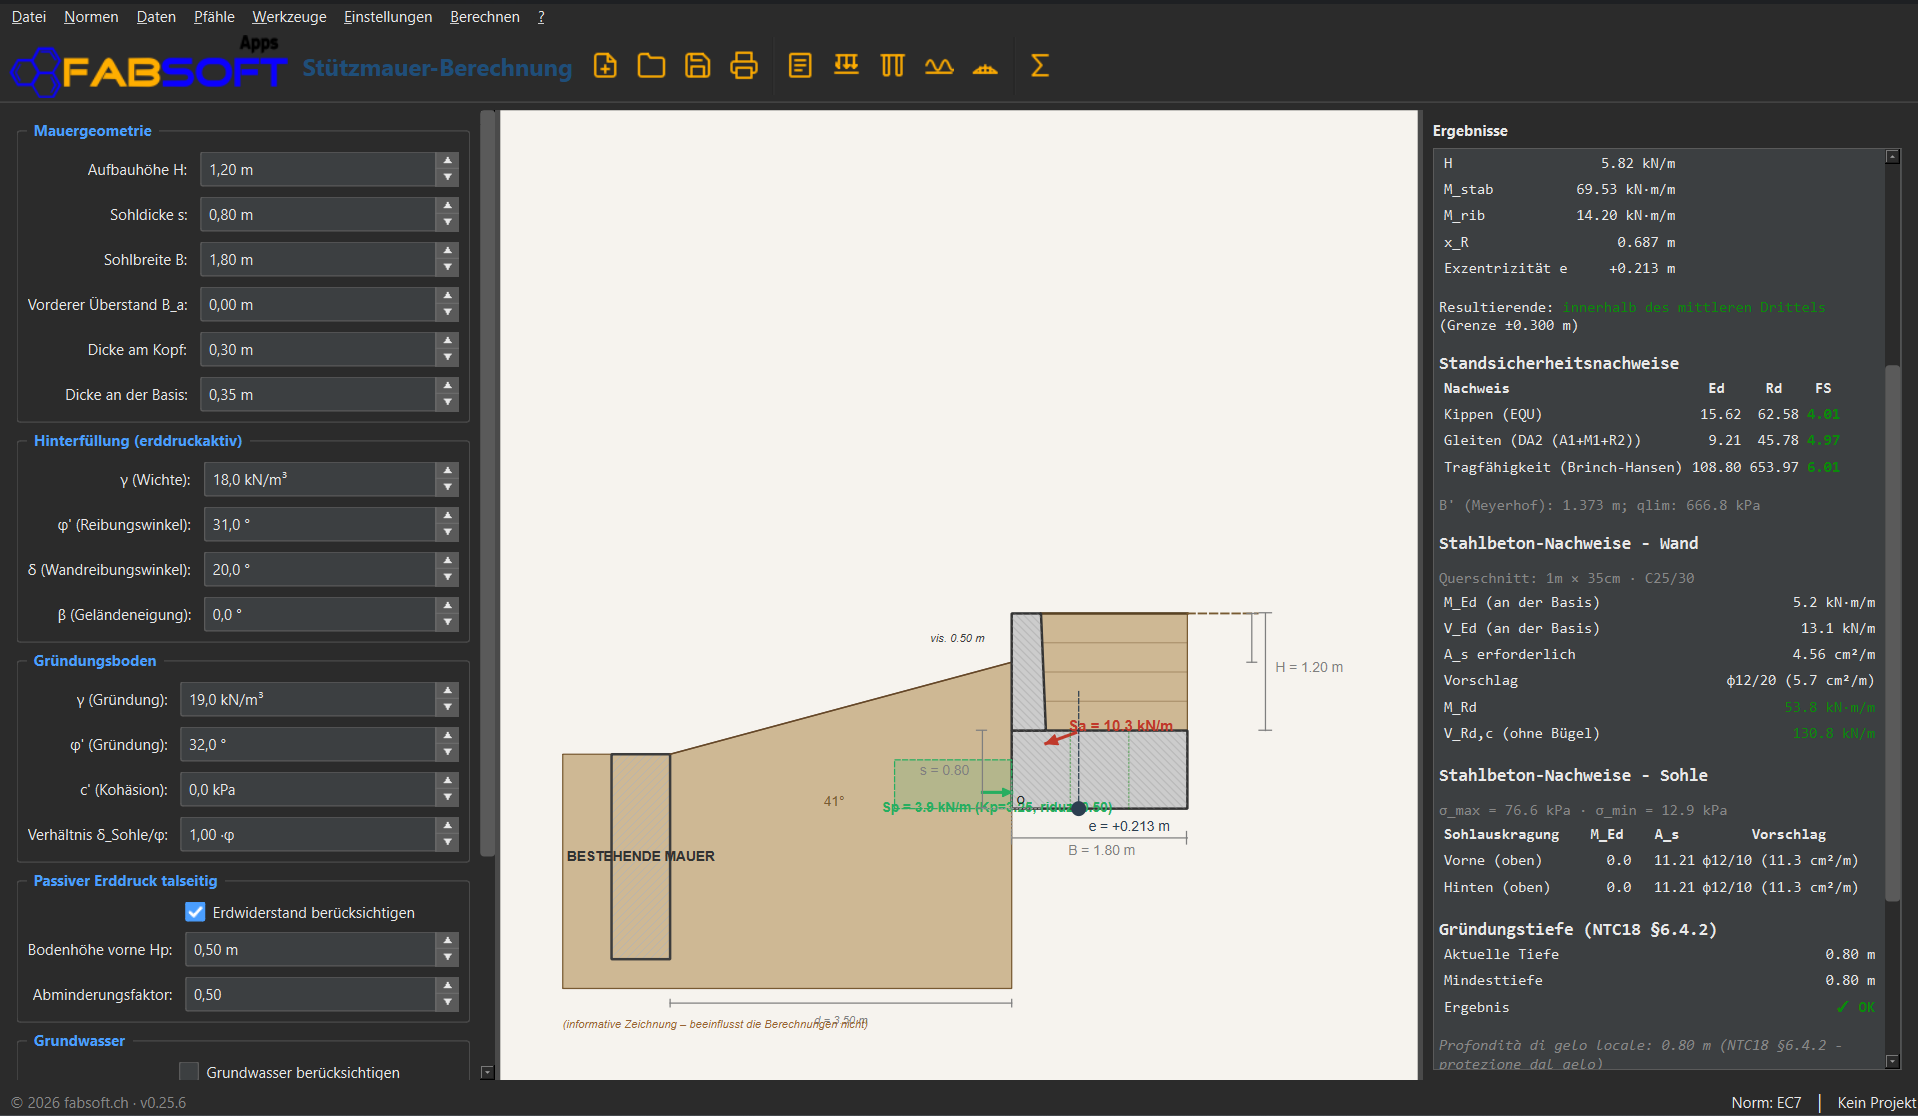
Task: Click the Ergebnisse panel scrollbar thumb
Action: 1892,633
